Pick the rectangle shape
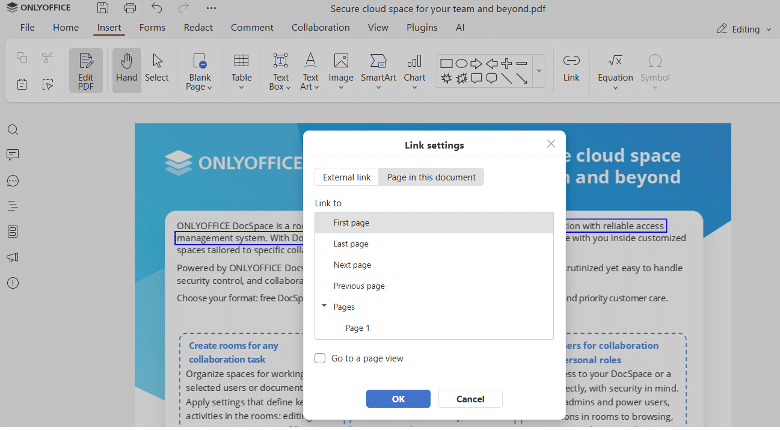780x430 pixels. coord(447,63)
